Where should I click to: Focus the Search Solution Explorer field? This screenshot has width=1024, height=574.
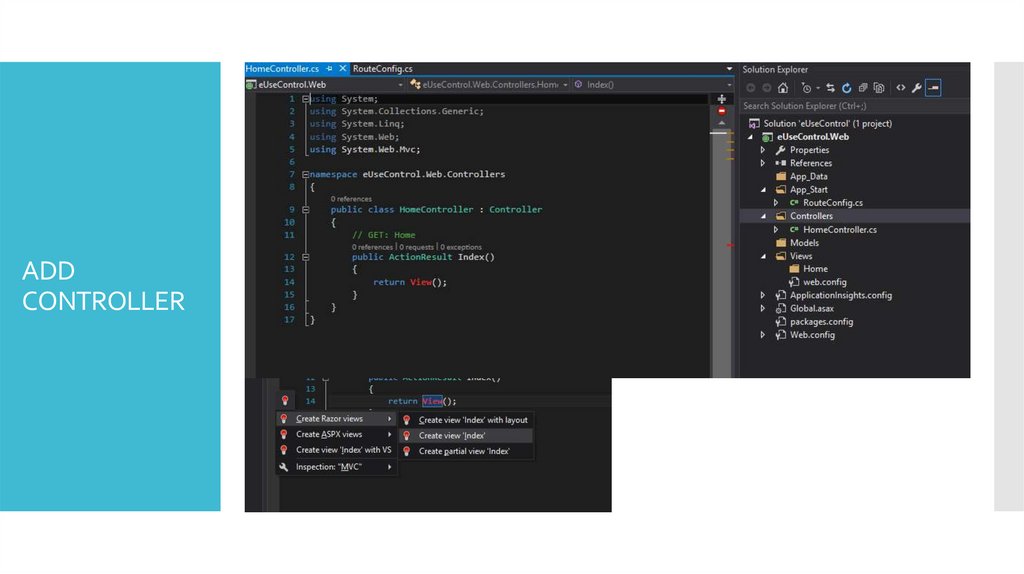[854, 106]
